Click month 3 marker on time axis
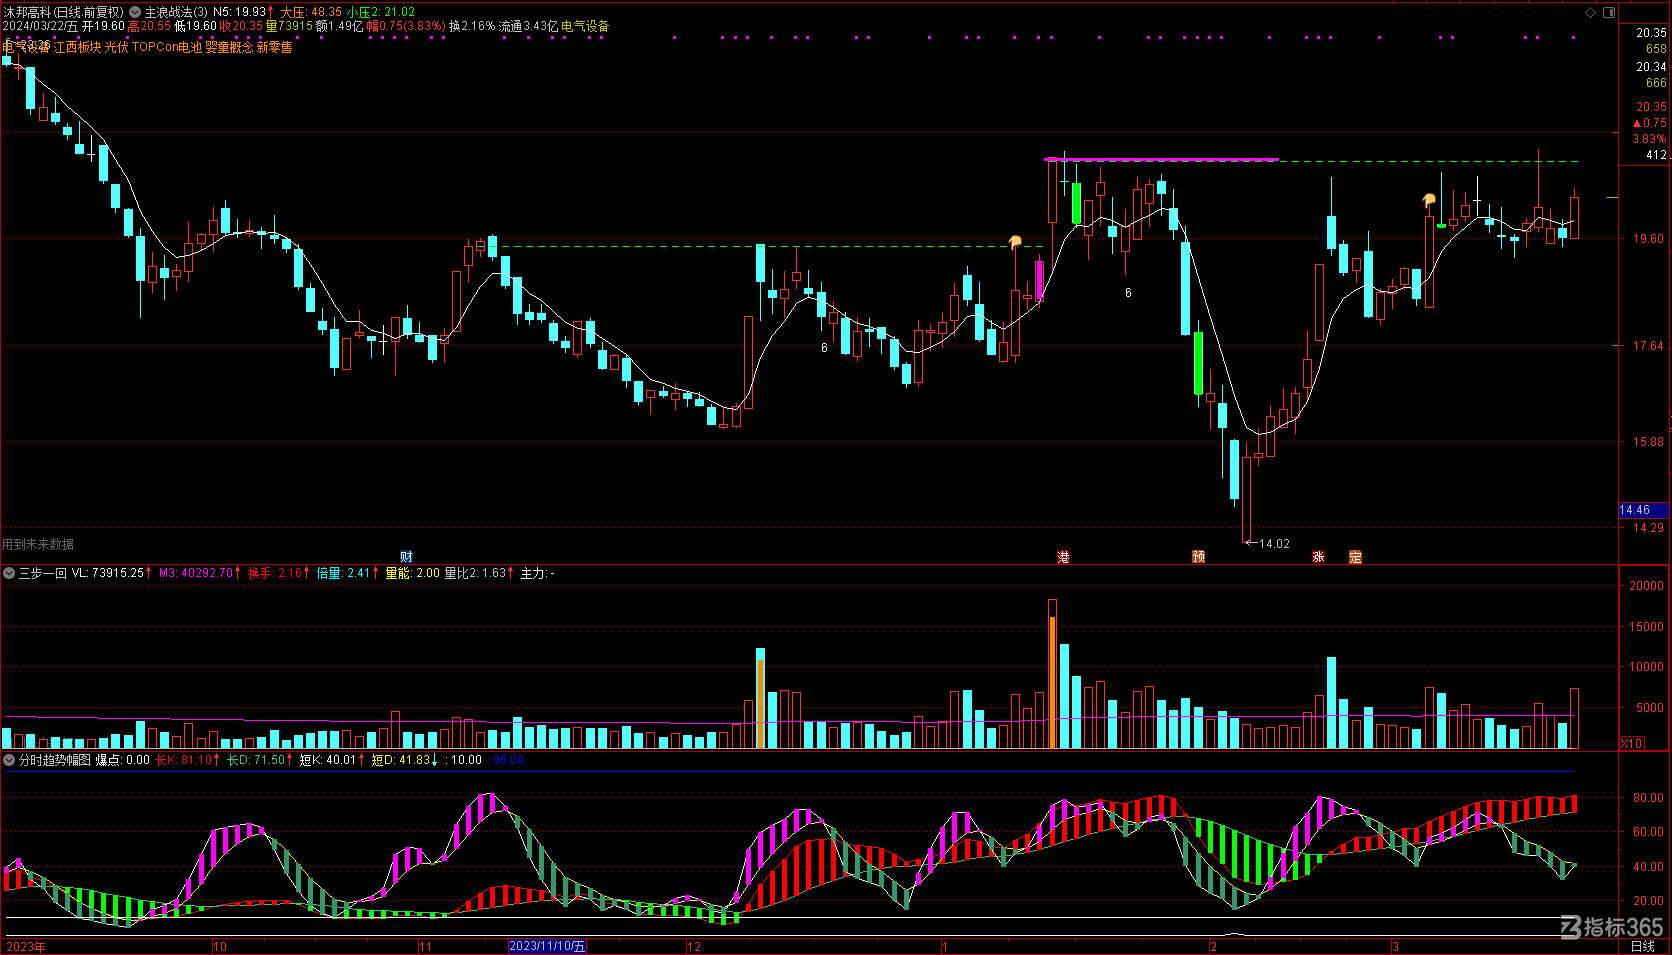Image resolution: width=1672 pixels, height=955 pixels. pos(1395,946)
